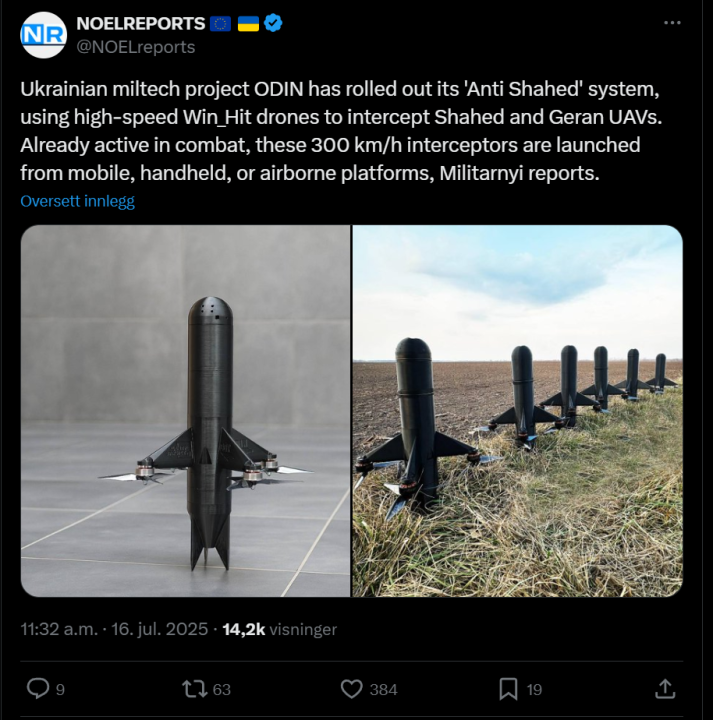The image size is (713, 720).
Task: Click the blue verified badge
Action: click(272, 22)
